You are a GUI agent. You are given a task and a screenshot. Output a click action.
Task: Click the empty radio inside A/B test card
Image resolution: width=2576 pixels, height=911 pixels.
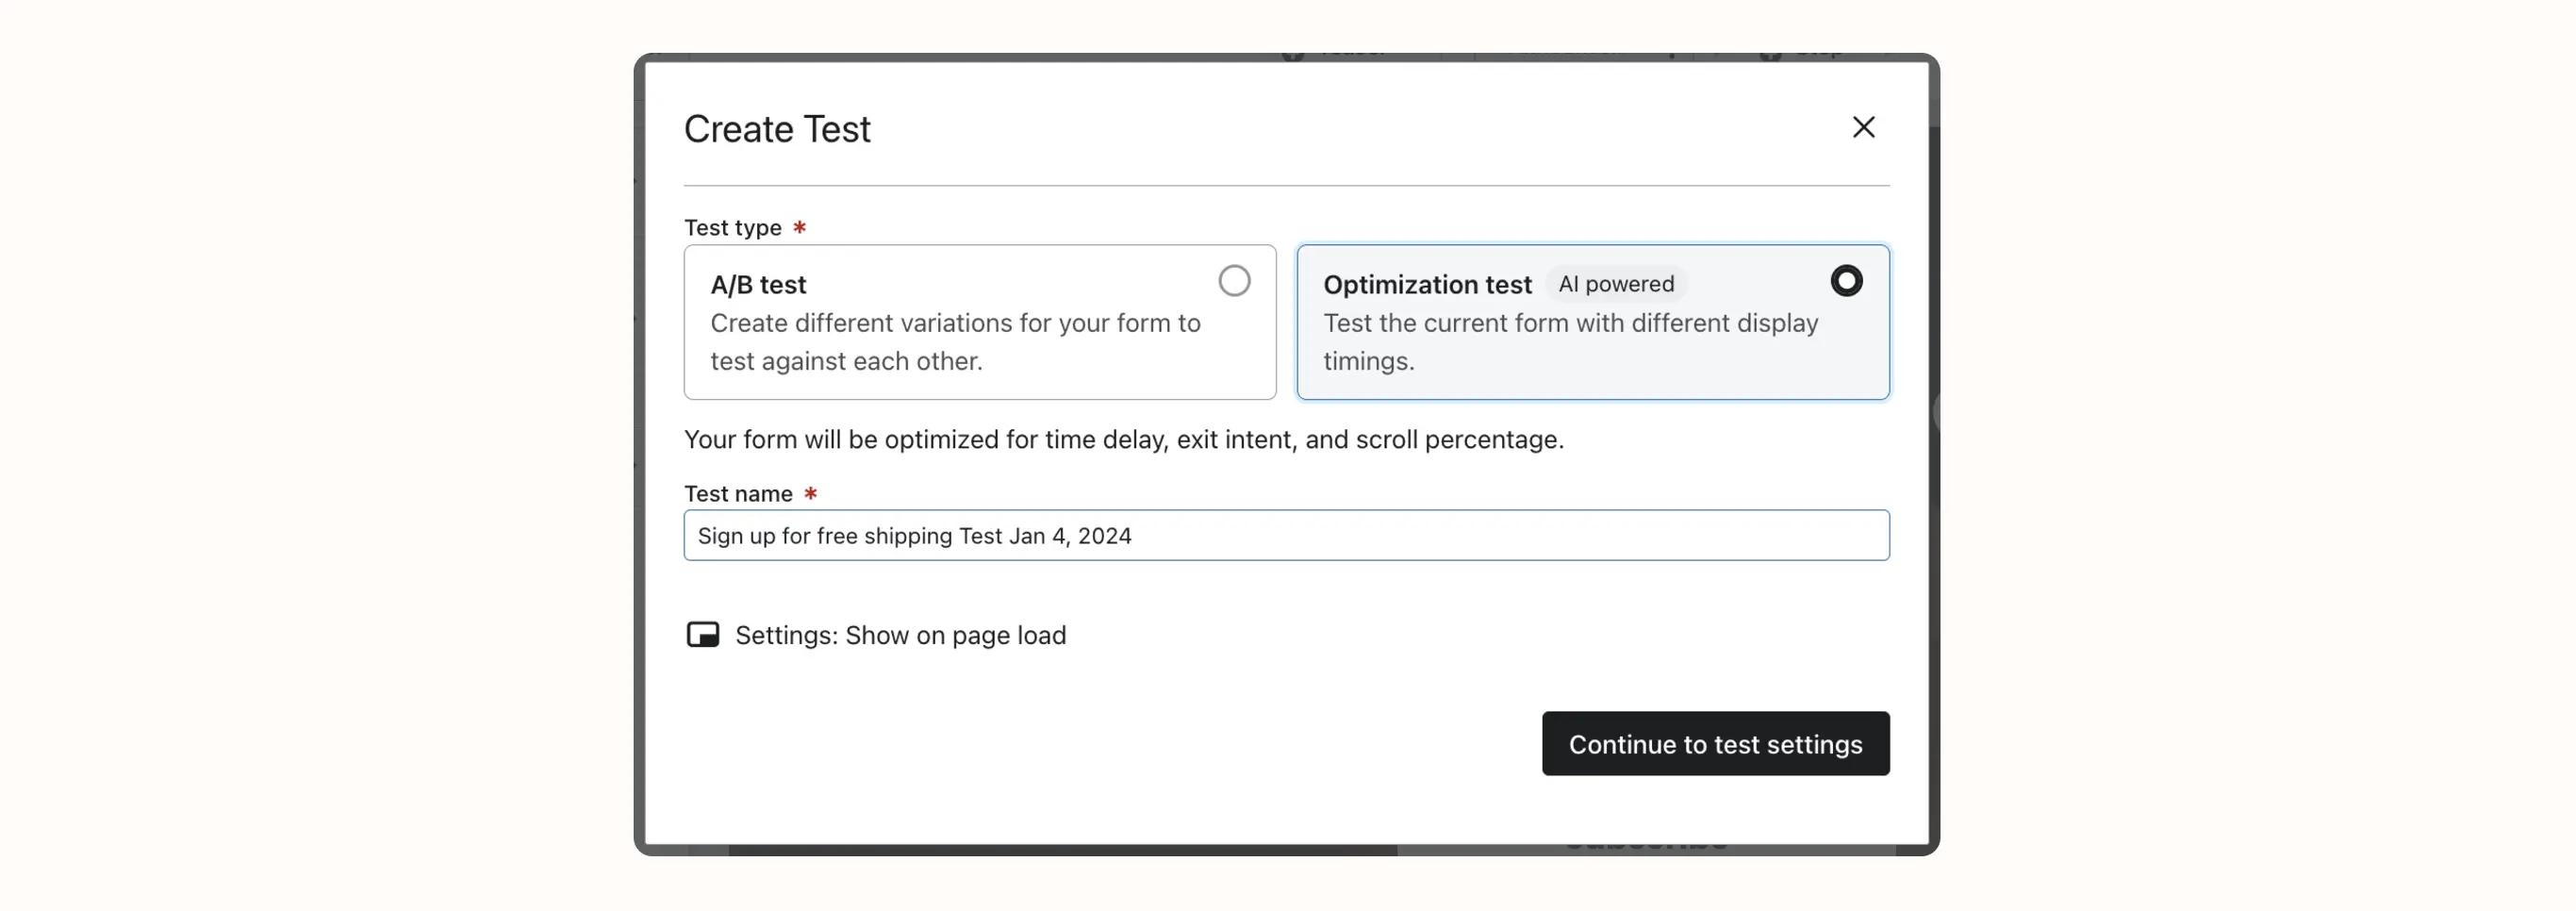pyautogui.click(x=1236, y=281)
